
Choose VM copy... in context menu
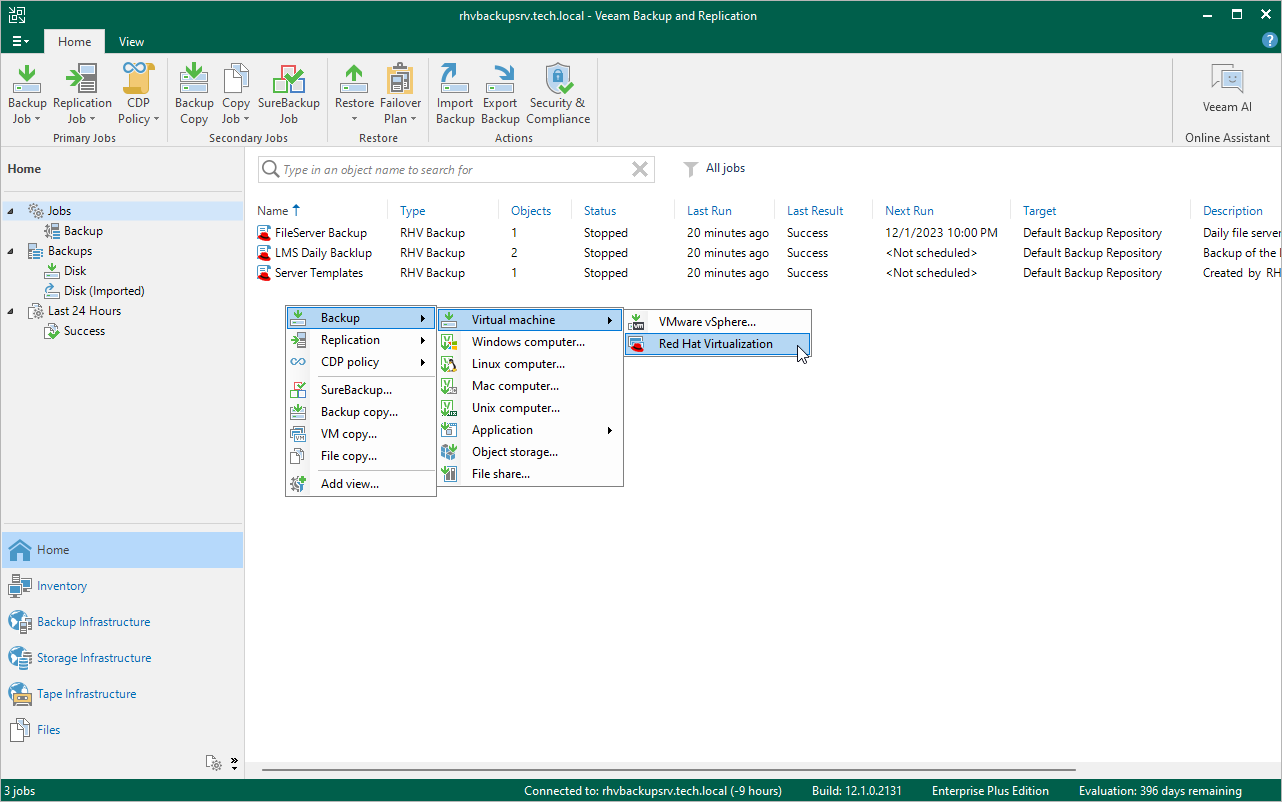pyautogui.click(x=361, y=434)
